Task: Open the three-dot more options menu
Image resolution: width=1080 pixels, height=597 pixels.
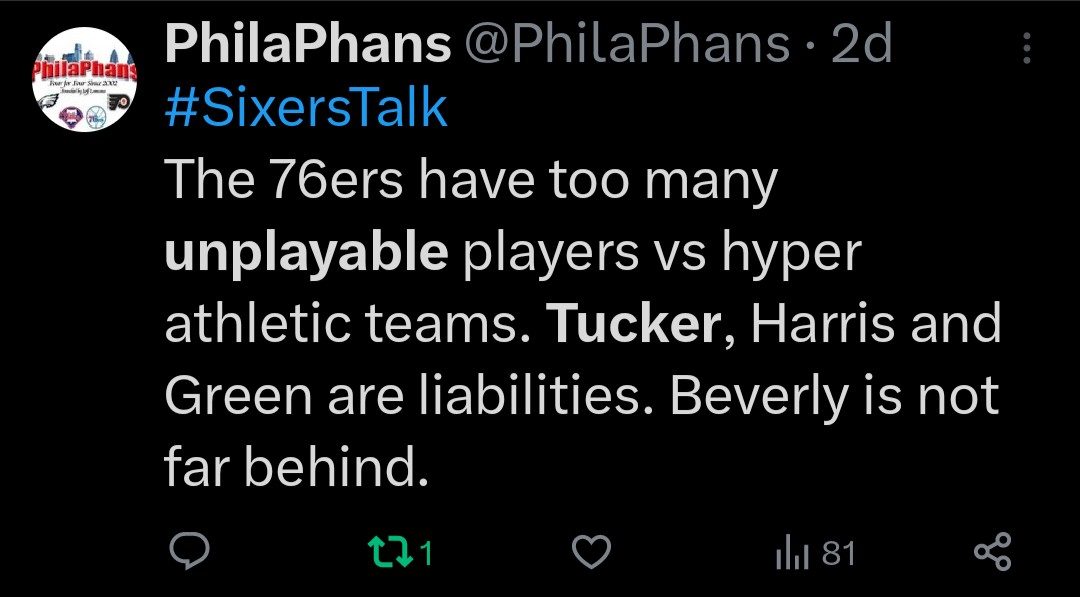Action: tap(1027, 46)
